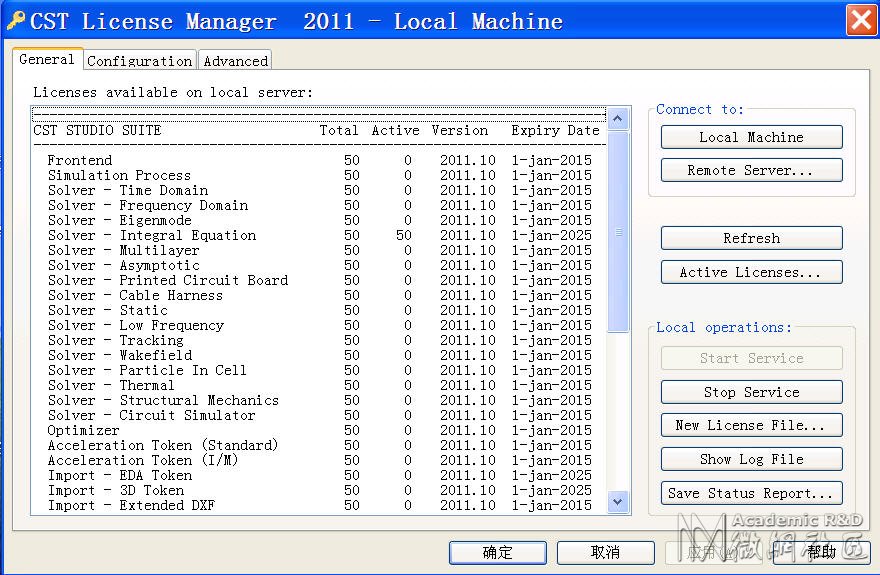Screen dimensions: 880x575
Task: Click the scroll up arrow of license list
Action: coord(618,118)
